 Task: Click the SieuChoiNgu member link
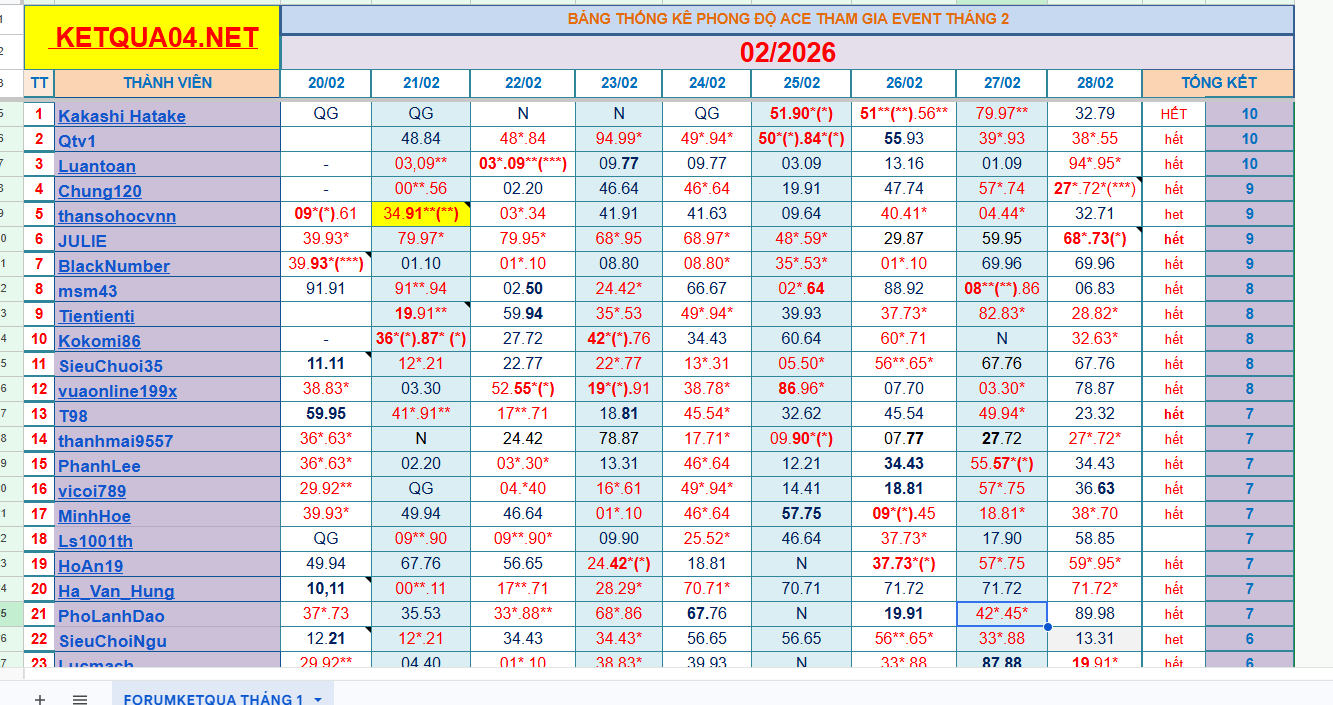(x=112, y=641)
